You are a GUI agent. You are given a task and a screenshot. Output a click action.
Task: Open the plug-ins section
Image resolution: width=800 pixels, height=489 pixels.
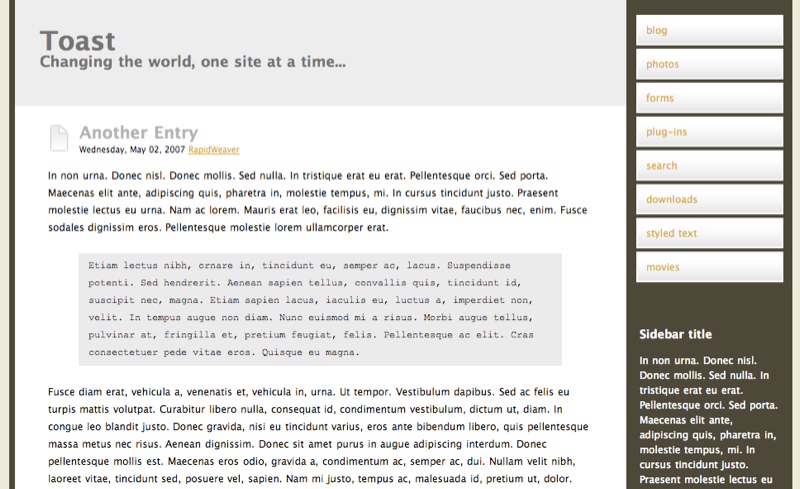(x=709, y=132)
